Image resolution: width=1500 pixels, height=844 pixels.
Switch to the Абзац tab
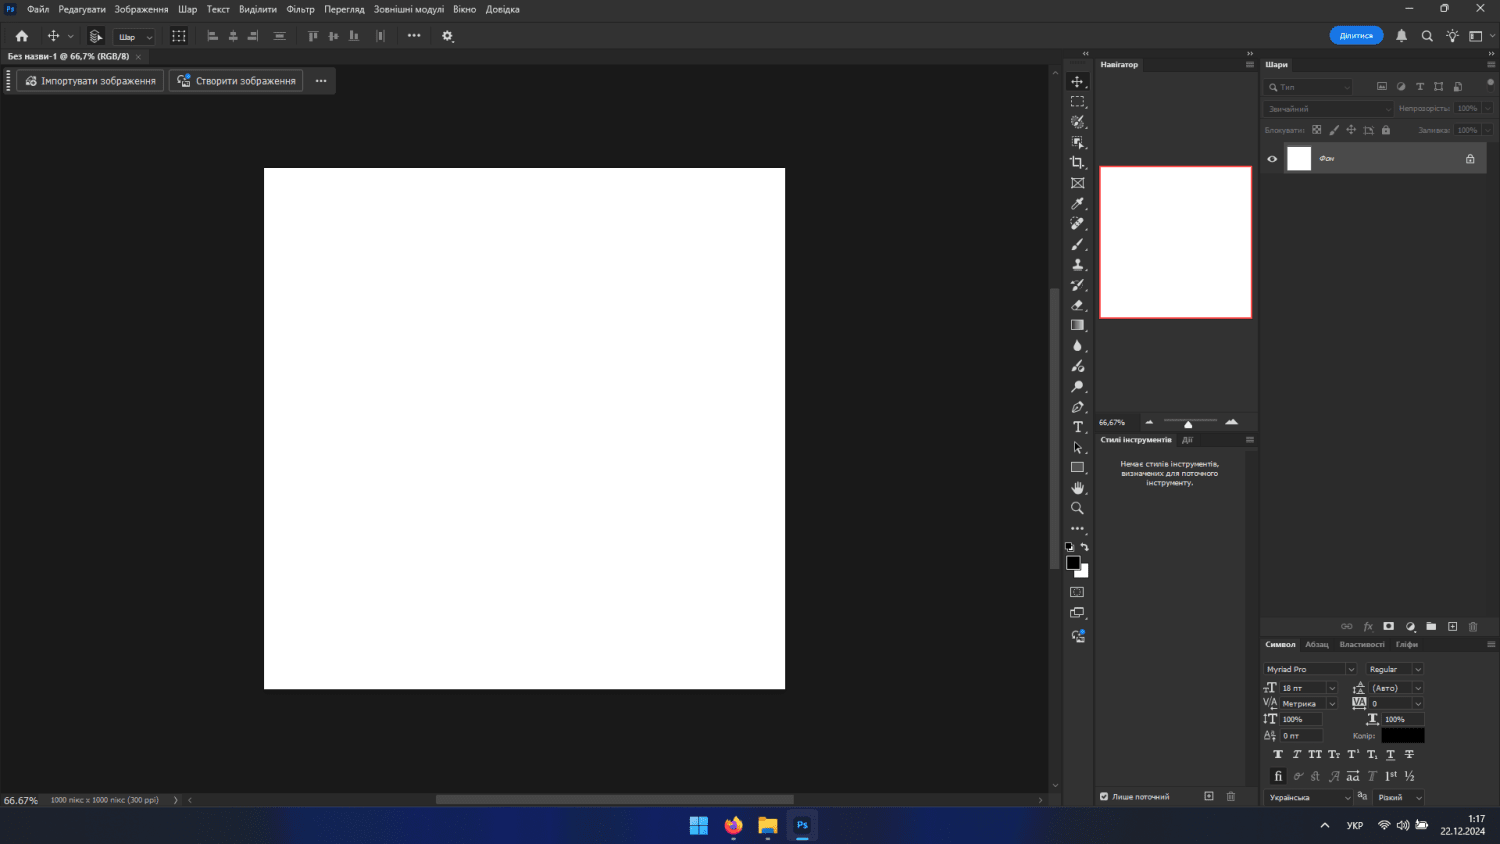[x=1317, y=645]
